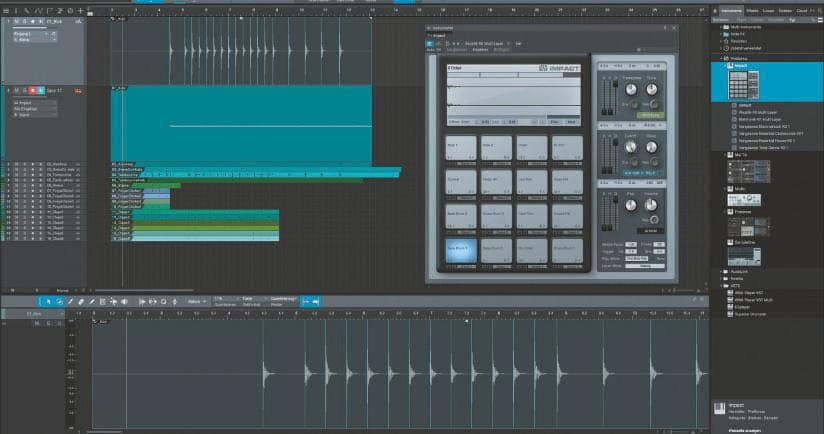Mute the 01_Kick audio track
824x434 pixels.
tap(16, 22)
